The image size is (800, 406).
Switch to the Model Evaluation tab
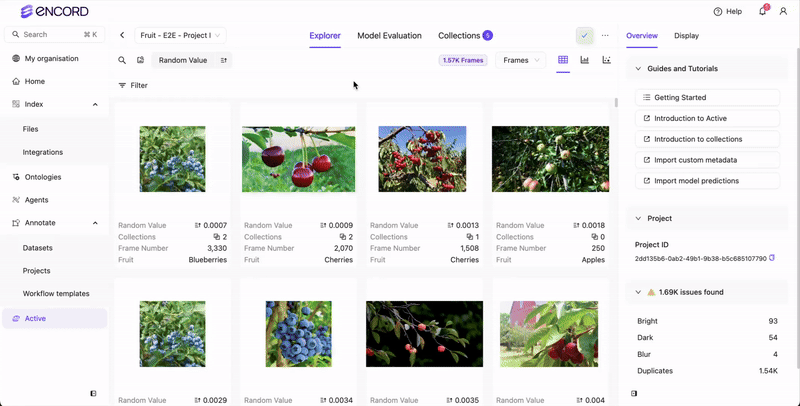coord(389,36)
